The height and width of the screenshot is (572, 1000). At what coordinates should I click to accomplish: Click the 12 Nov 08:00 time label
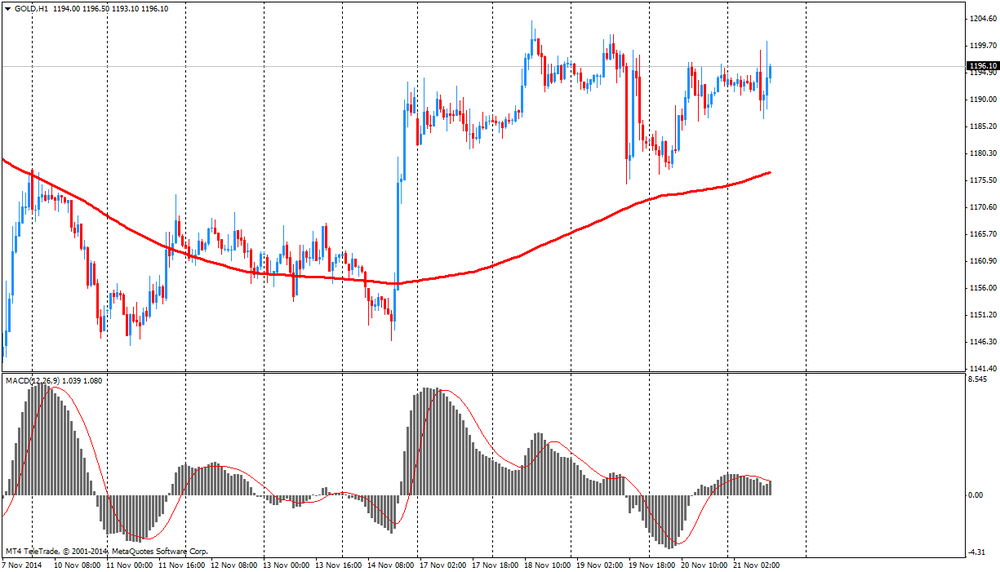point(234,565)
